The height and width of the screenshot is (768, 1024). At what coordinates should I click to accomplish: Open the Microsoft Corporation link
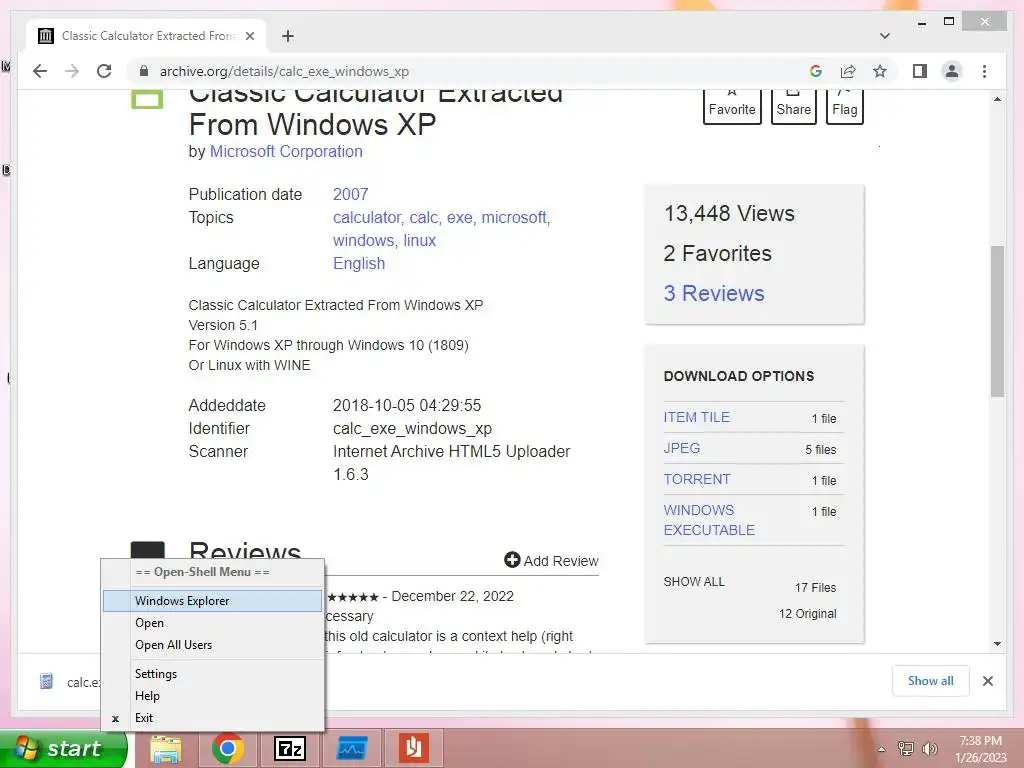click(286, 152)
